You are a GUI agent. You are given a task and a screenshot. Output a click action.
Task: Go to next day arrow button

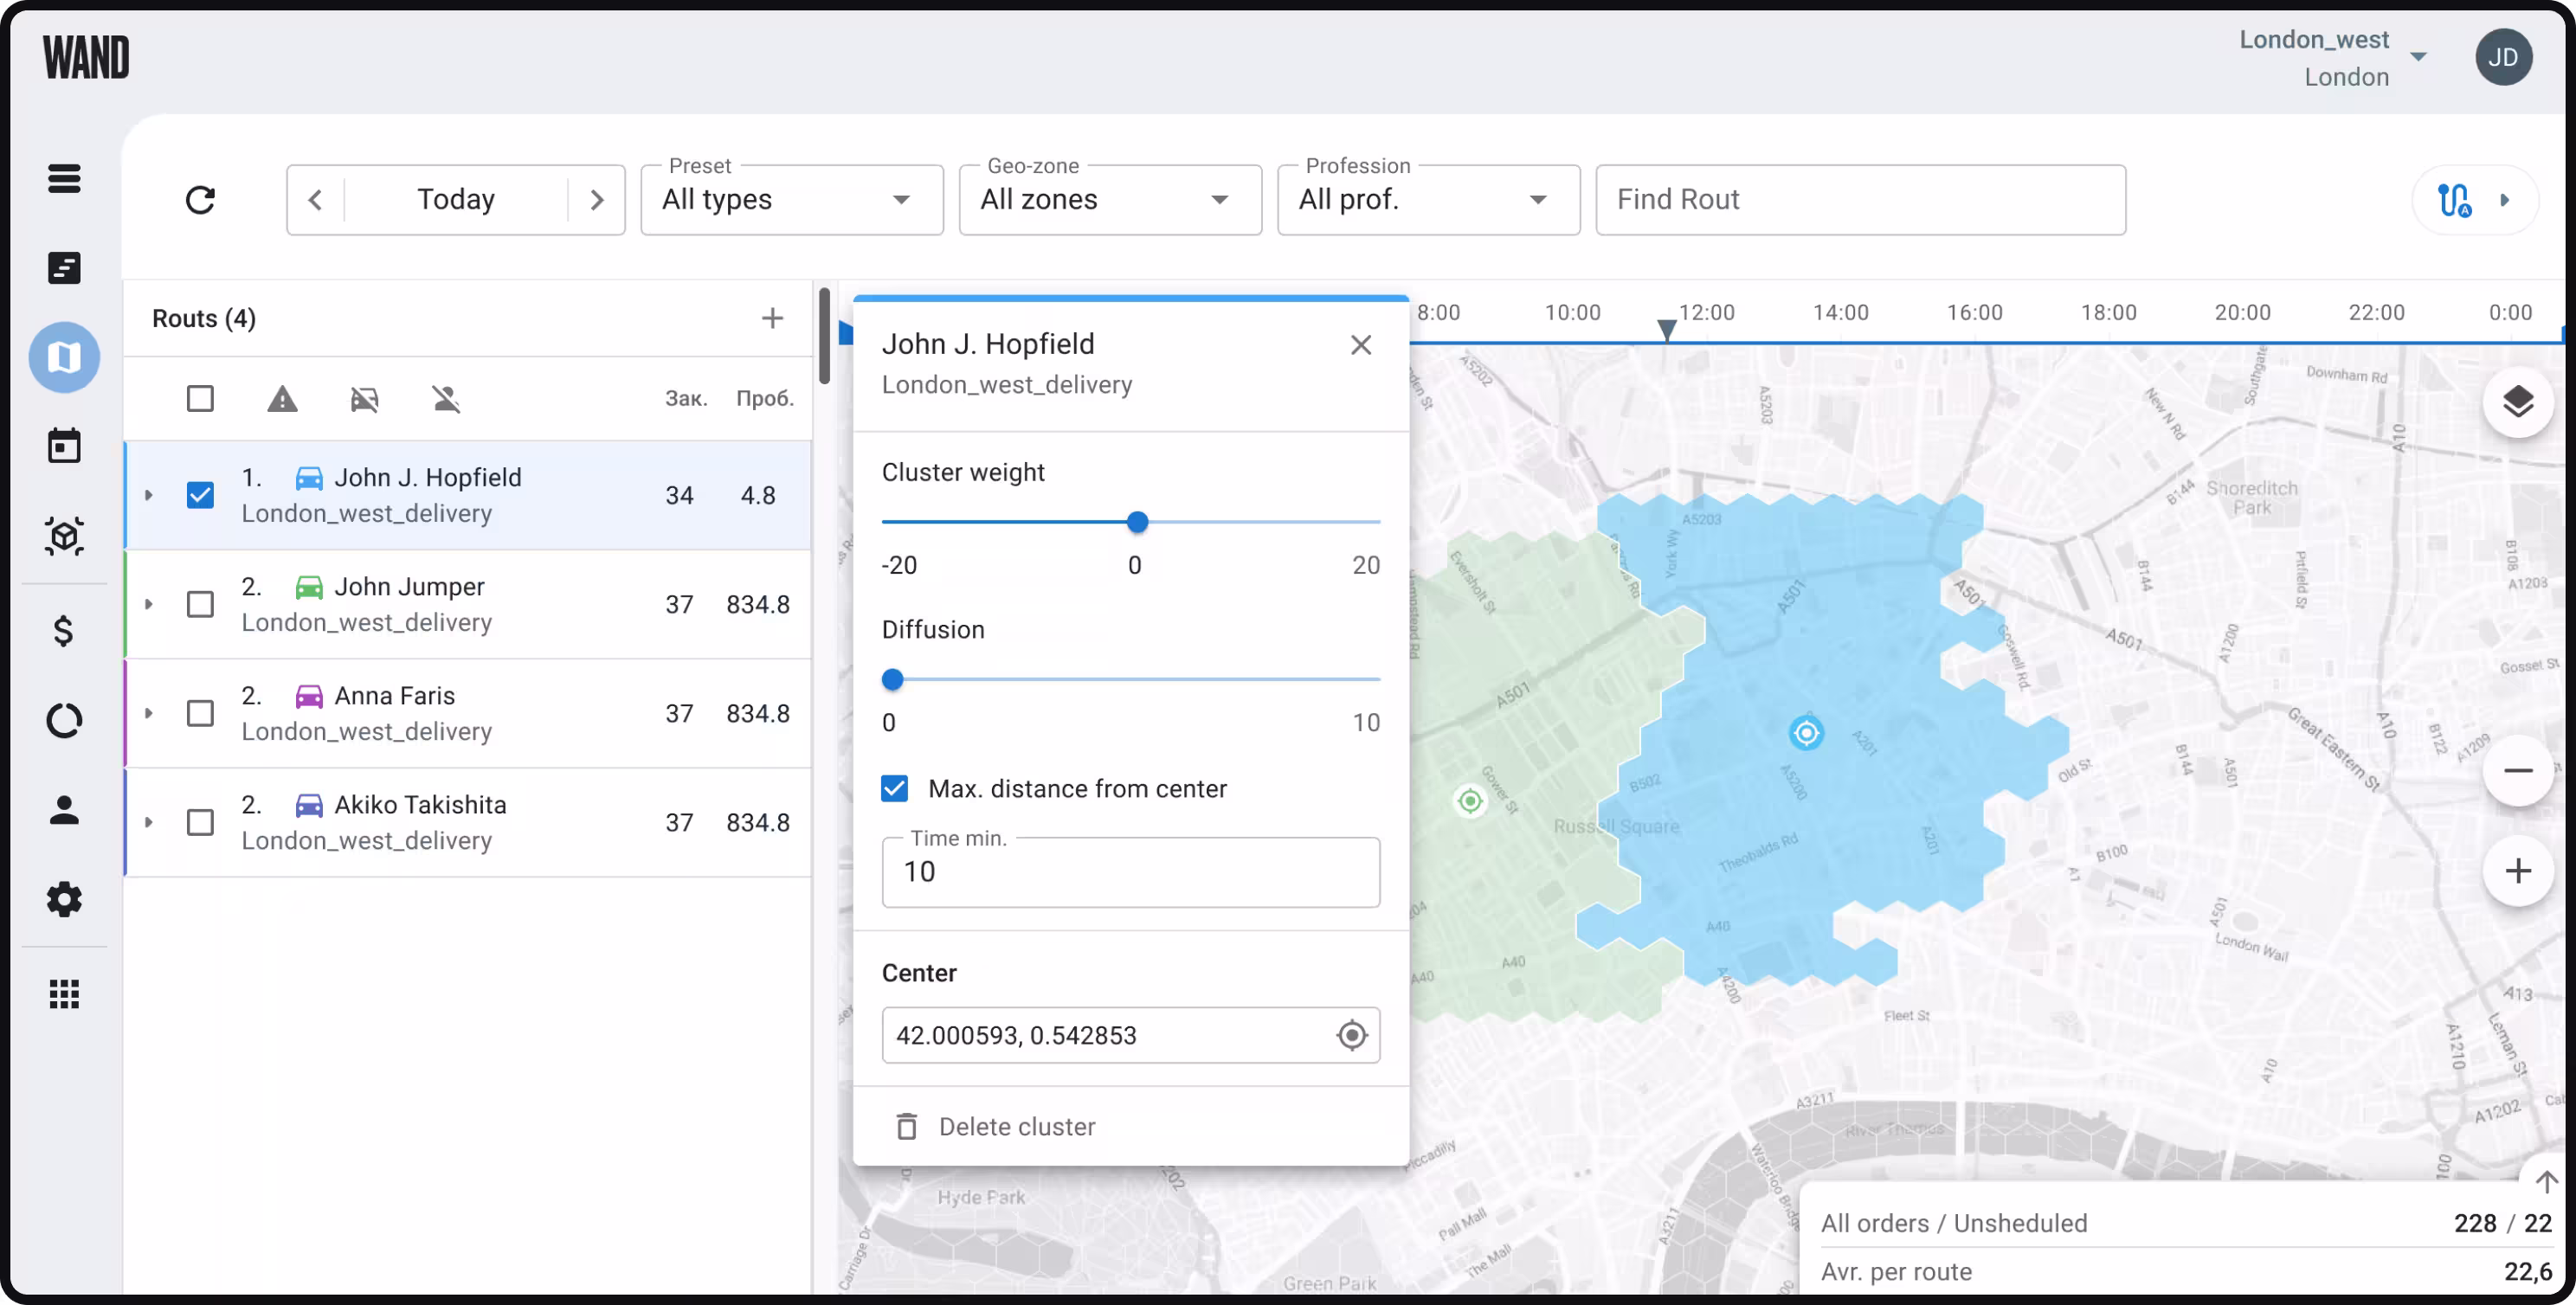(597, 200)
